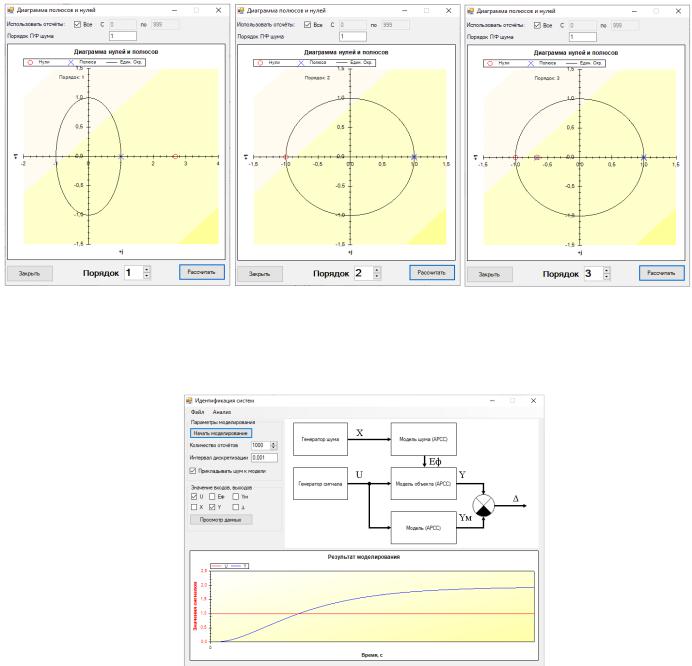Click the 'Модель шума (АРСС)' block

click(423, 439)
